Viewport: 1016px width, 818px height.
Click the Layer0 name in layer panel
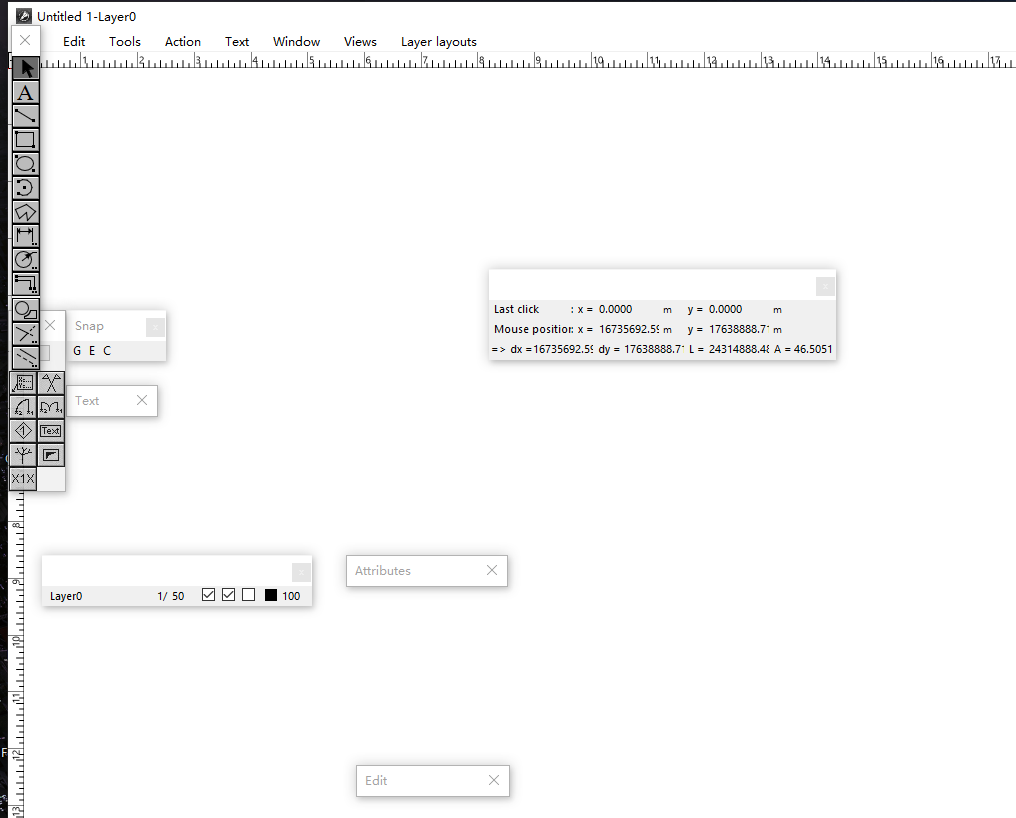(66, 596)
